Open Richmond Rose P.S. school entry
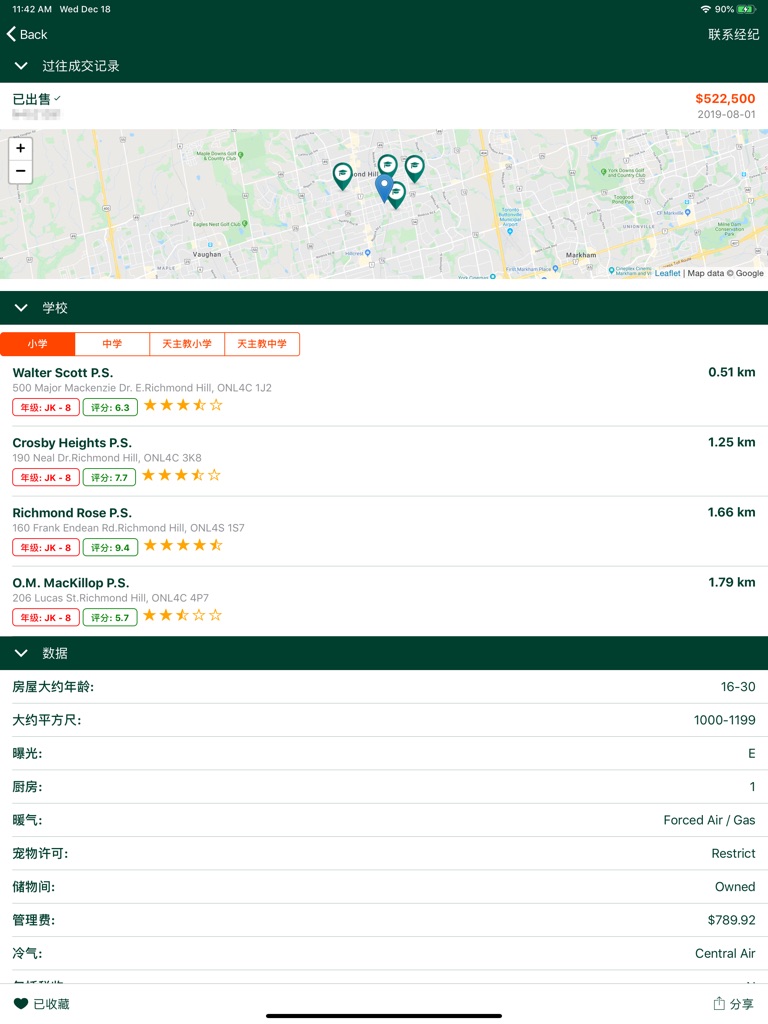The width and height of the screenshot is (768, 1024). point(384,531)
